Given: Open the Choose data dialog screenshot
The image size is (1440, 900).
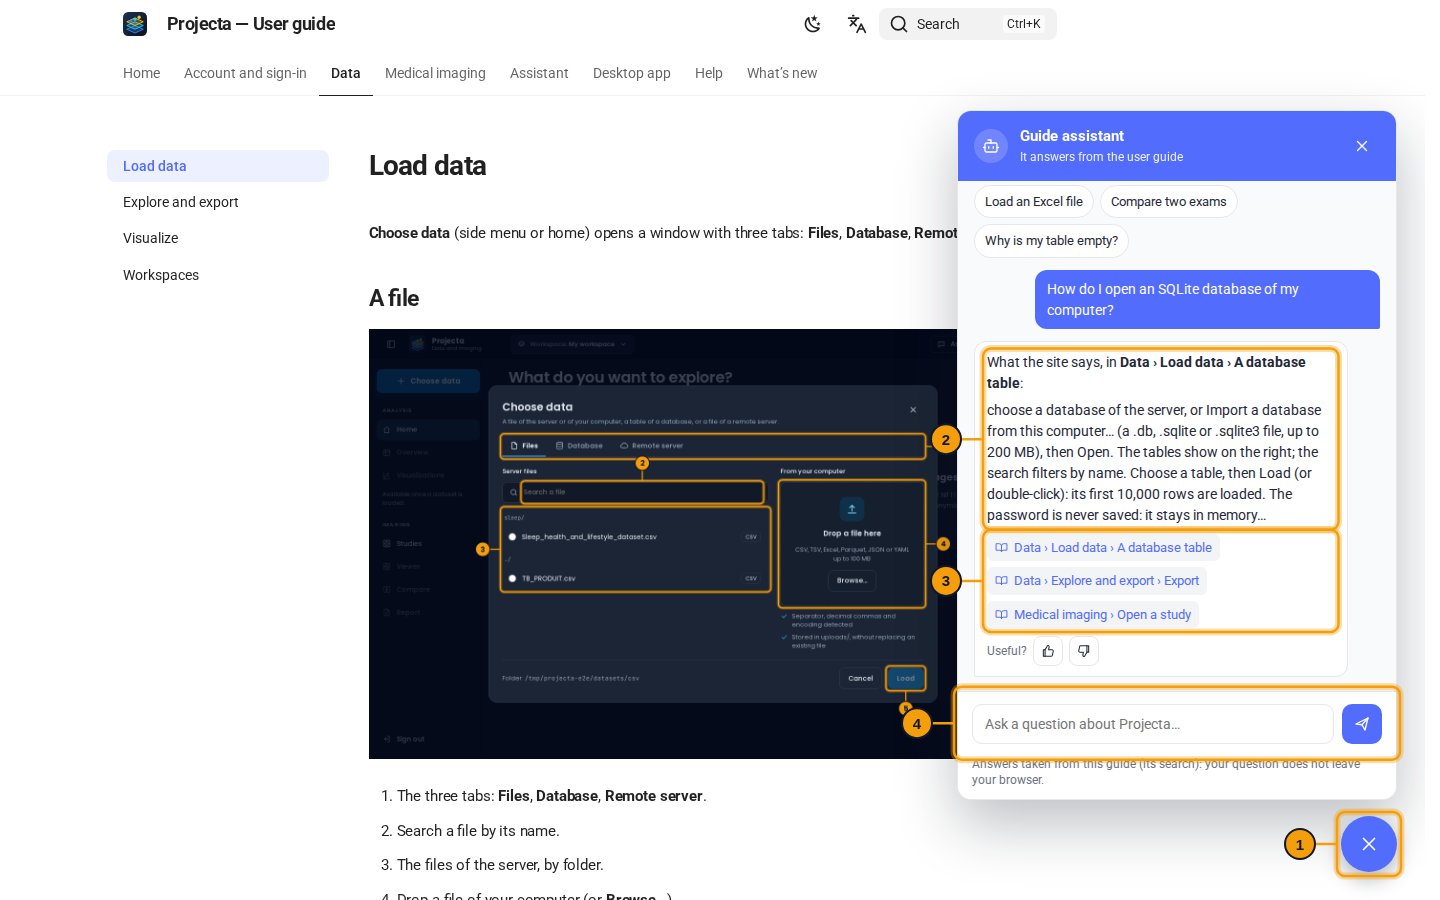Looking at the screenshot, I should [663, 544].
